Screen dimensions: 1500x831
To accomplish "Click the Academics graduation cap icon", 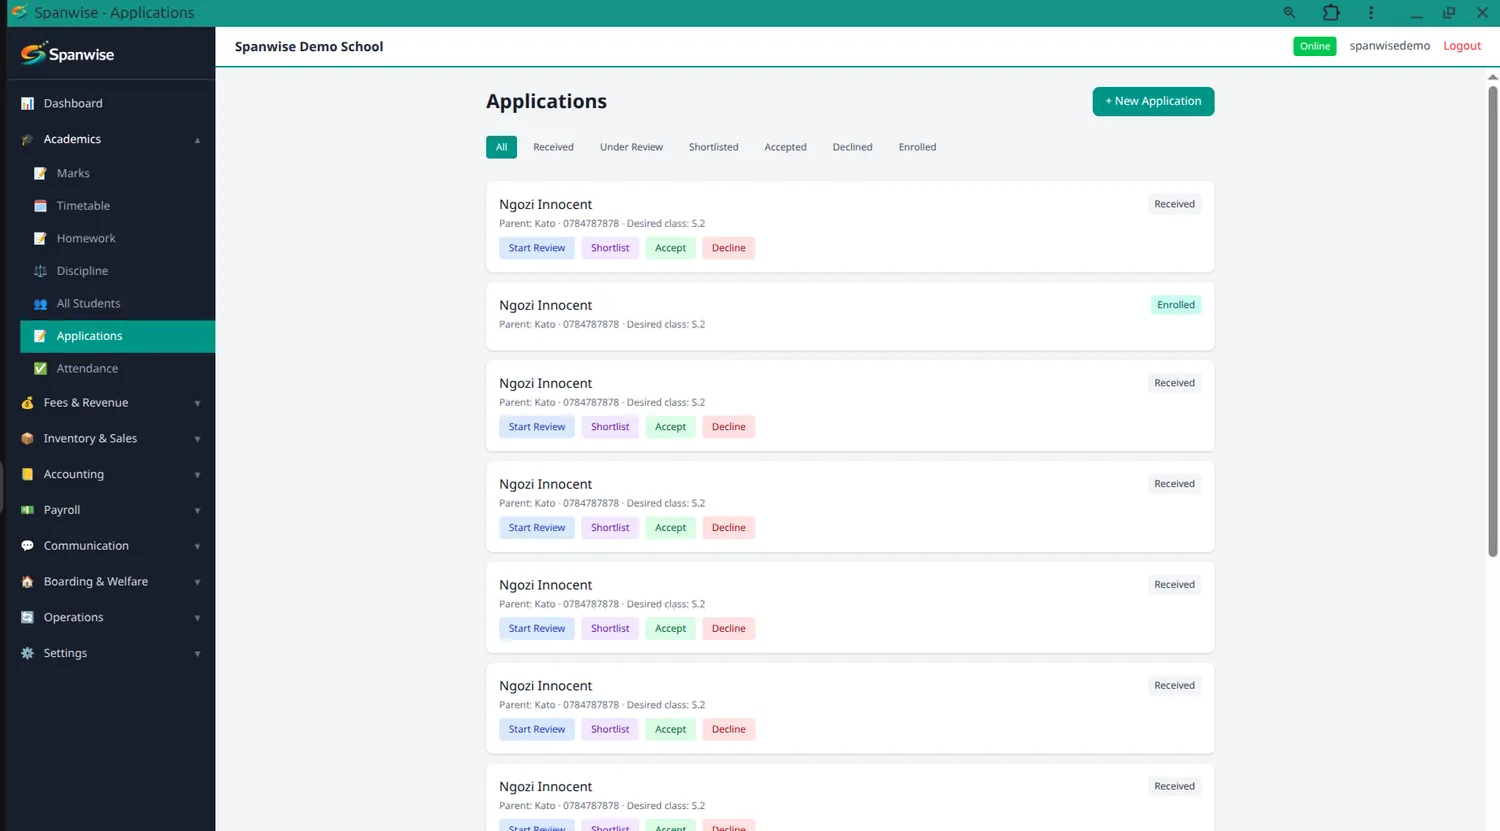I will click(27, 139).
